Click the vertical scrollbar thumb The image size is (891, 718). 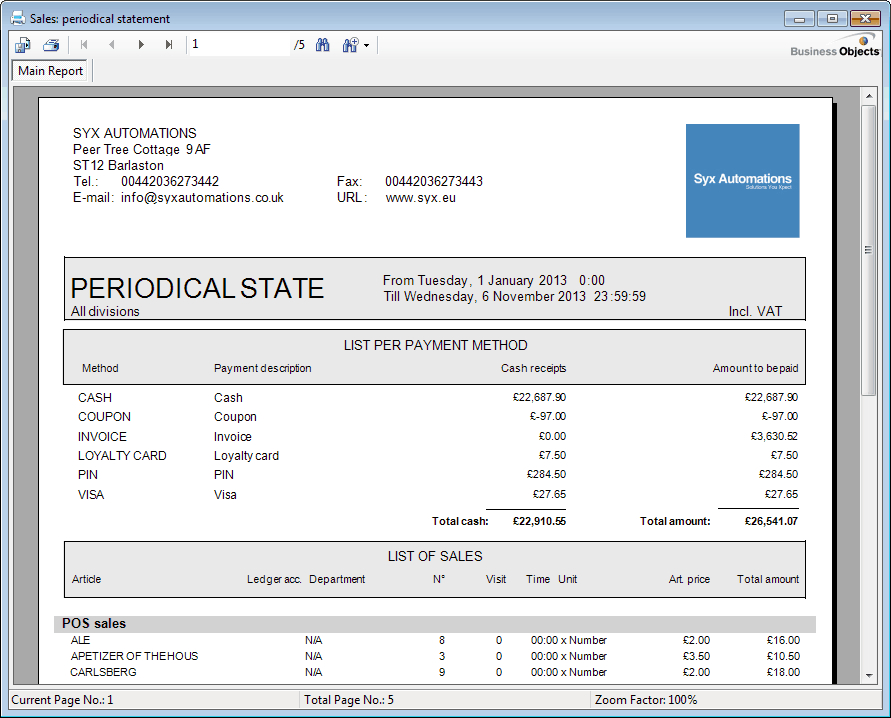(x=869, y=250)
